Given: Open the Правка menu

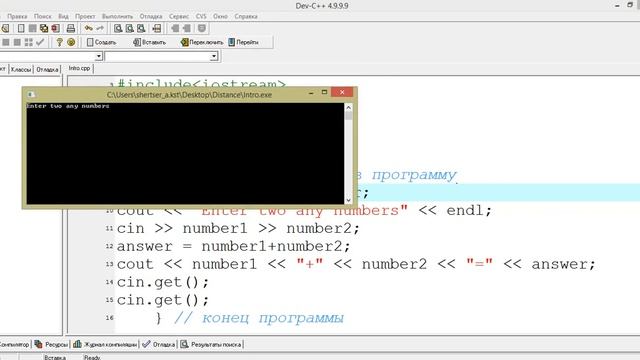Looking at the screenshot, I should (17, 16).
